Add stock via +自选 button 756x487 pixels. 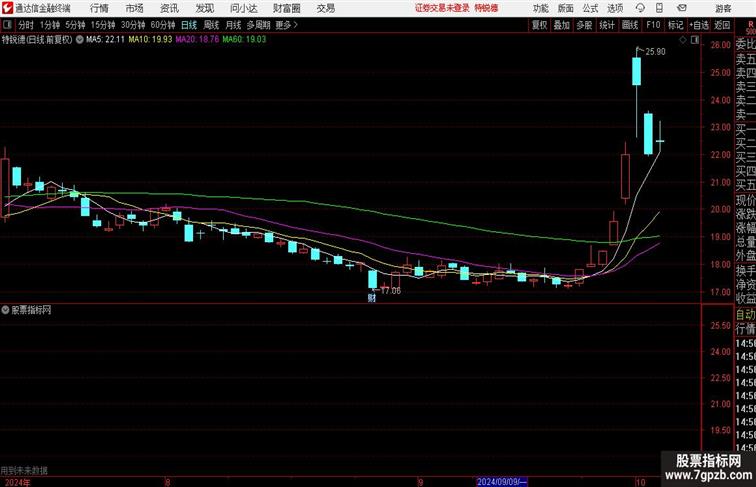click(x=699, y=25)
